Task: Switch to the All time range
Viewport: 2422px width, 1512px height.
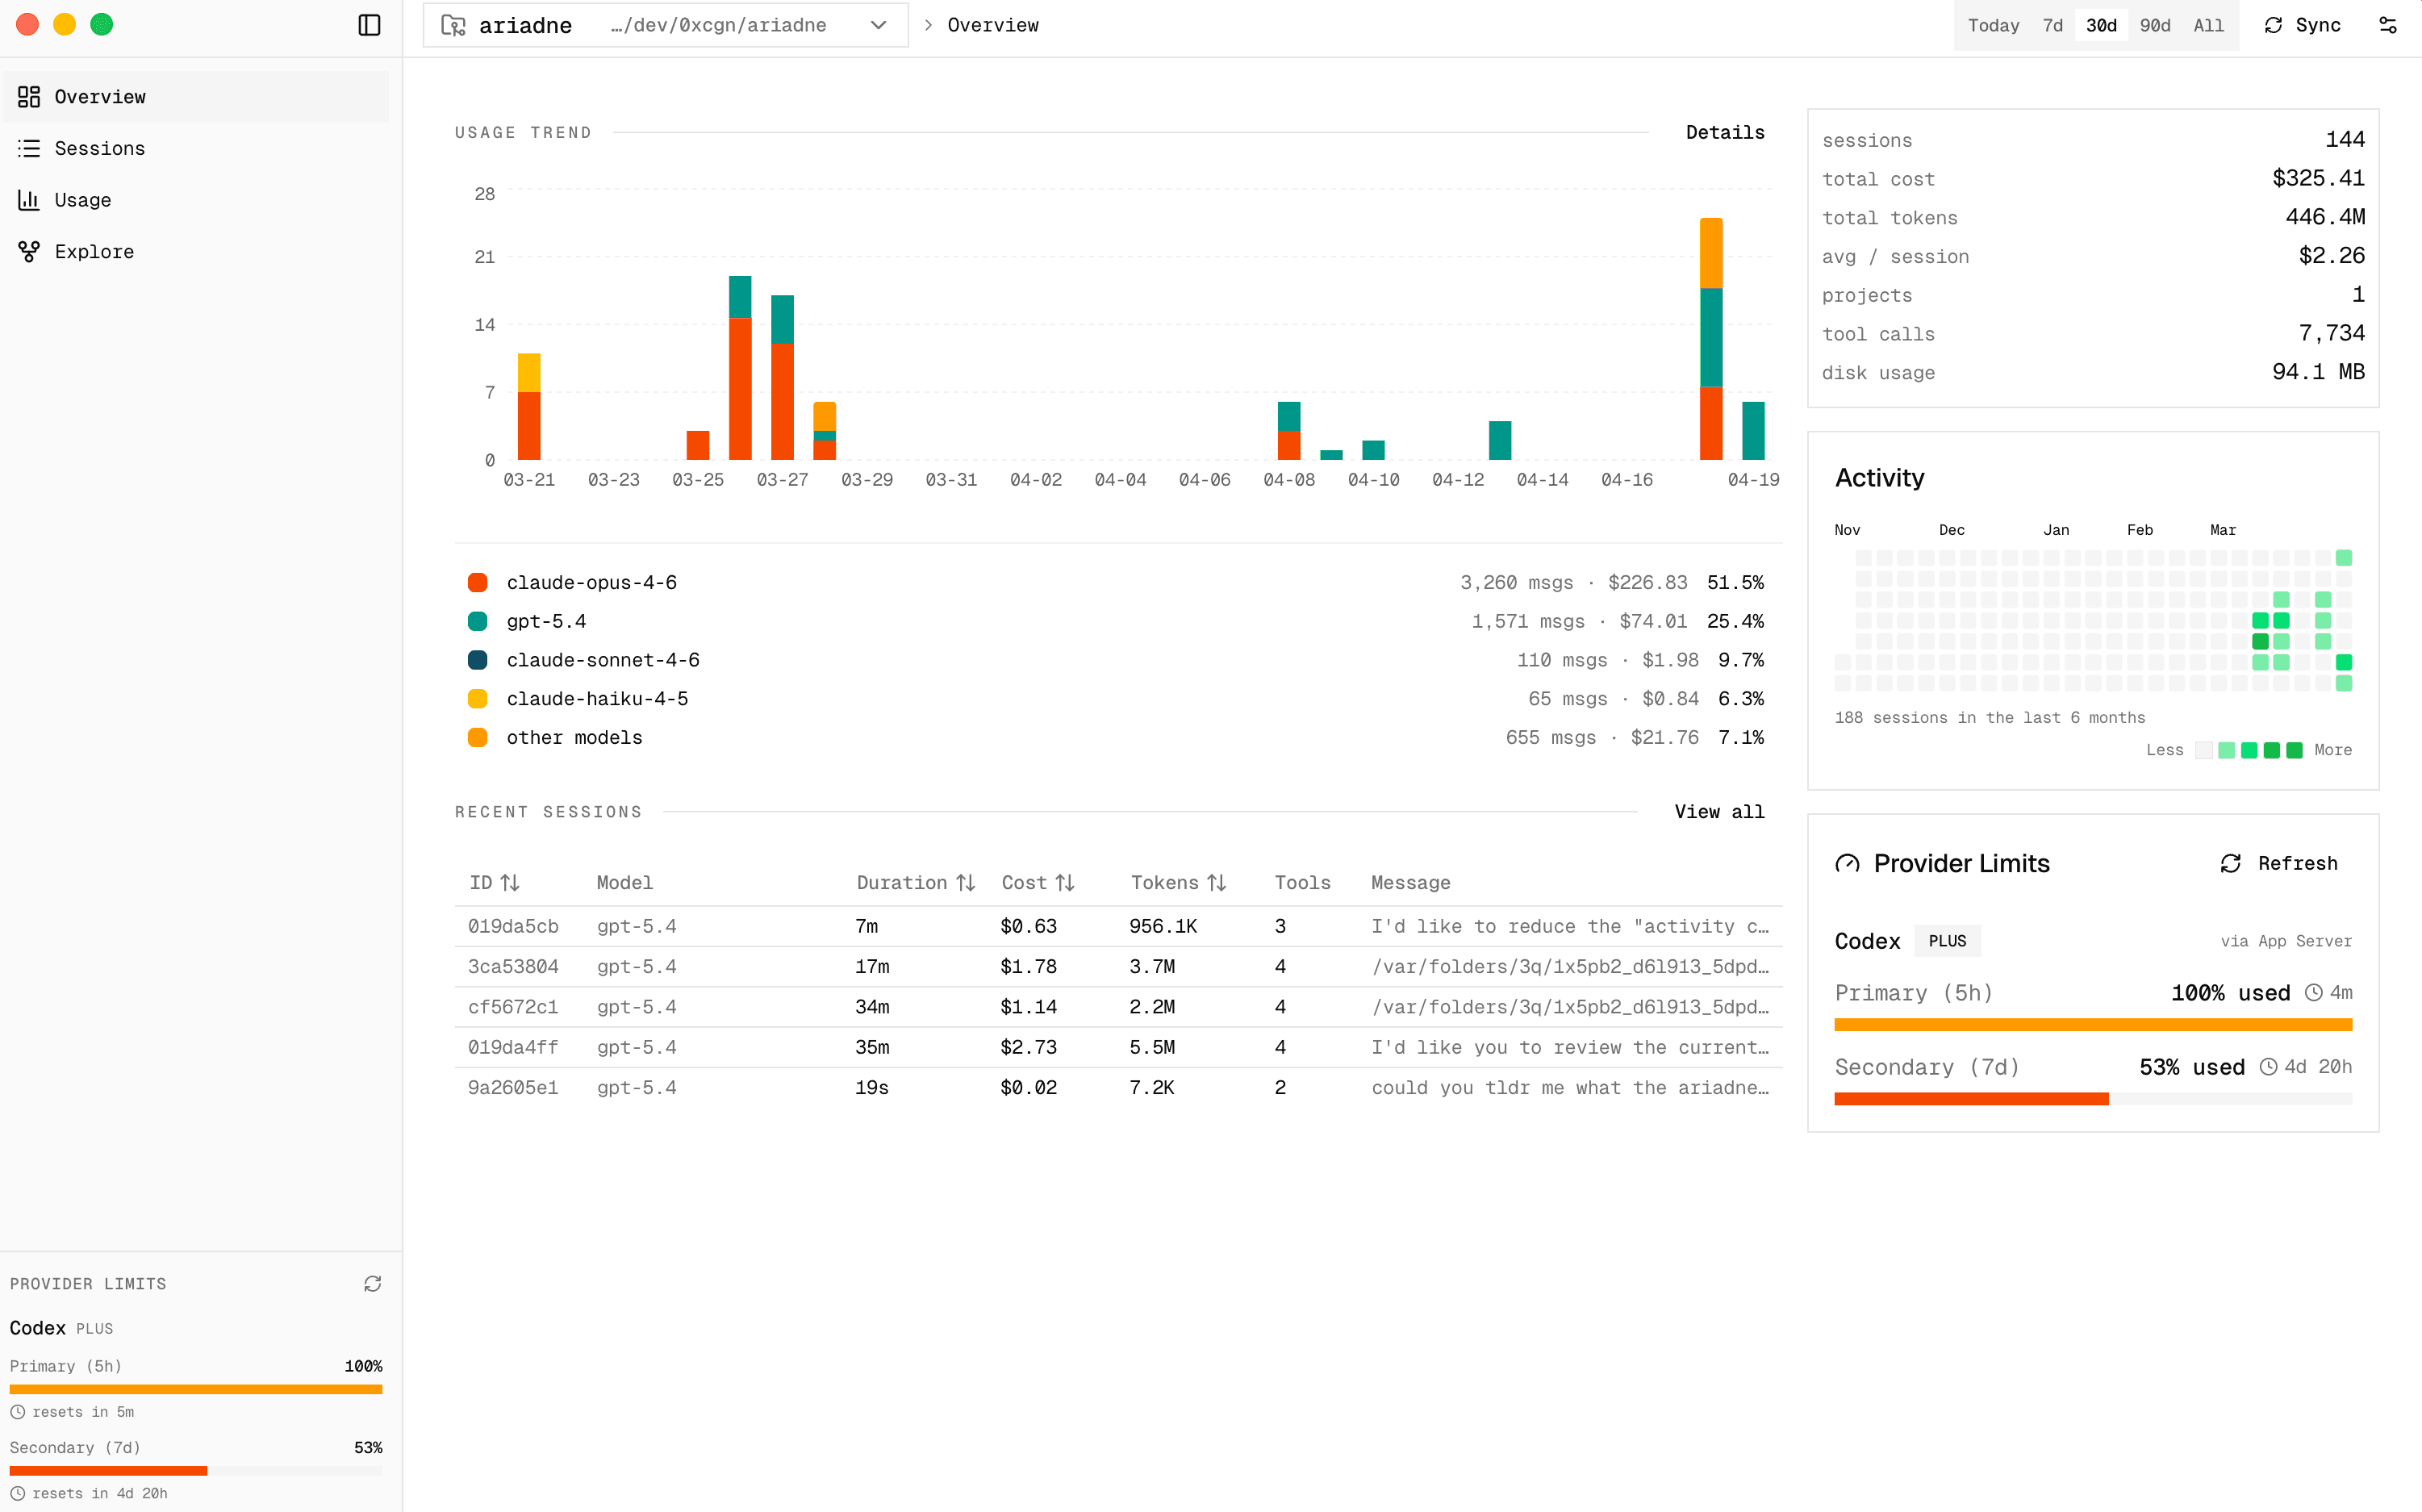Action: 2209,25
